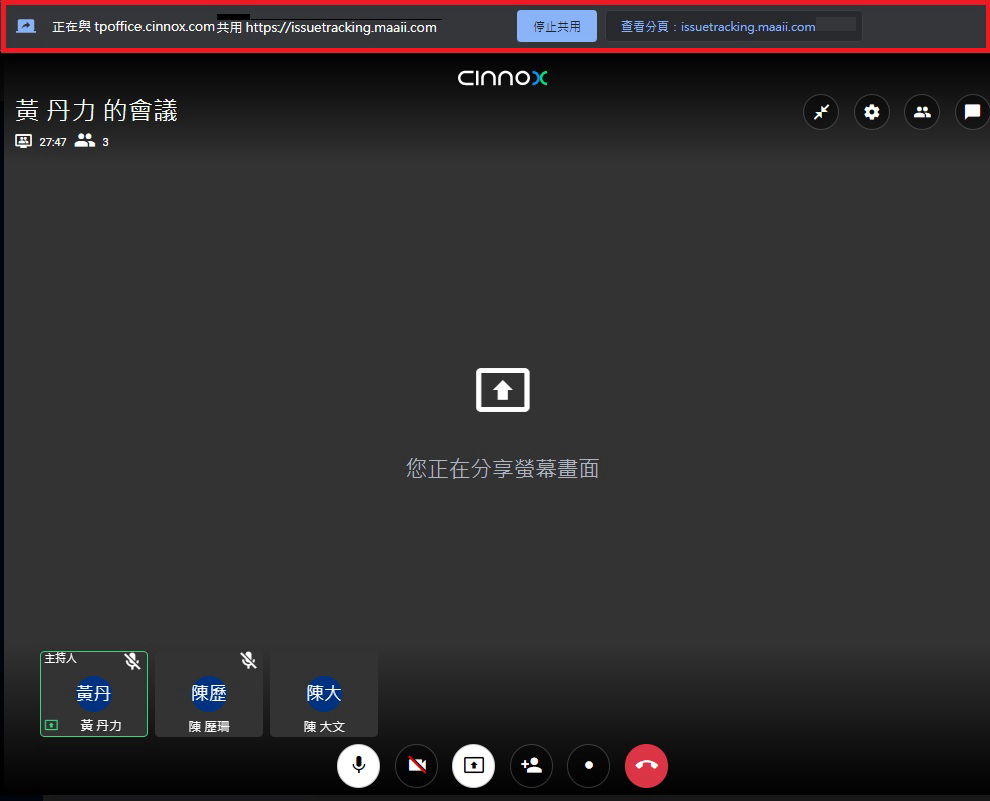Select the 陳大文 participant tile

point(324,694)
